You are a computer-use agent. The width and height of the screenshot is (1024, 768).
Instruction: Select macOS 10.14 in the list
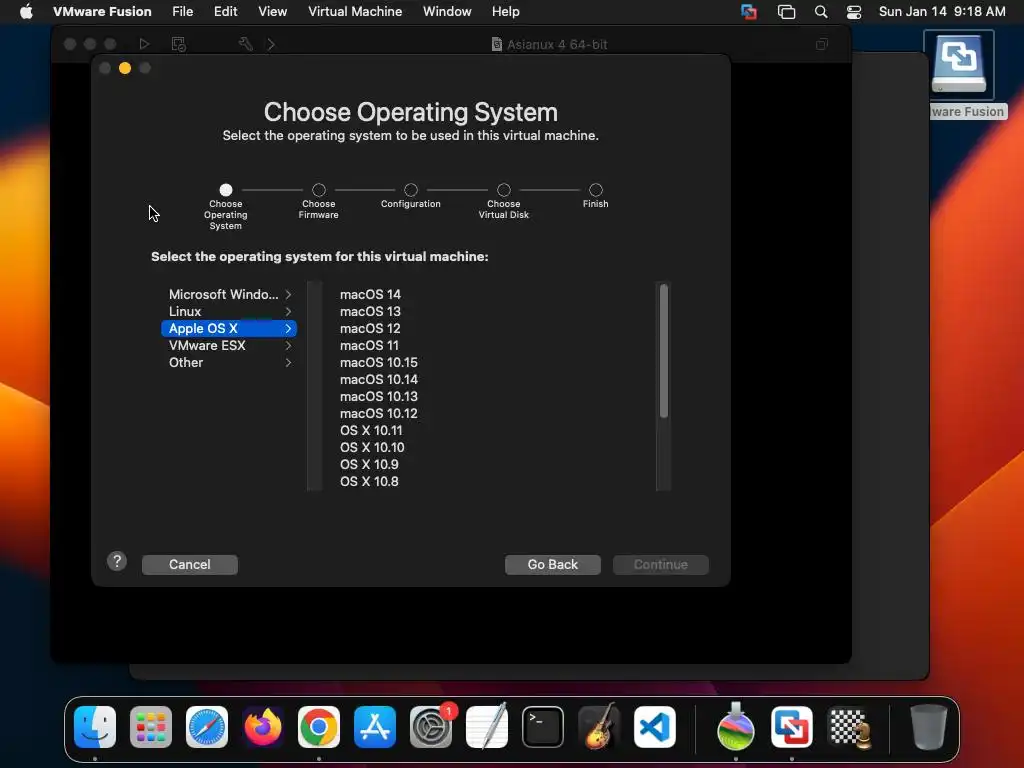click(379, 379)
